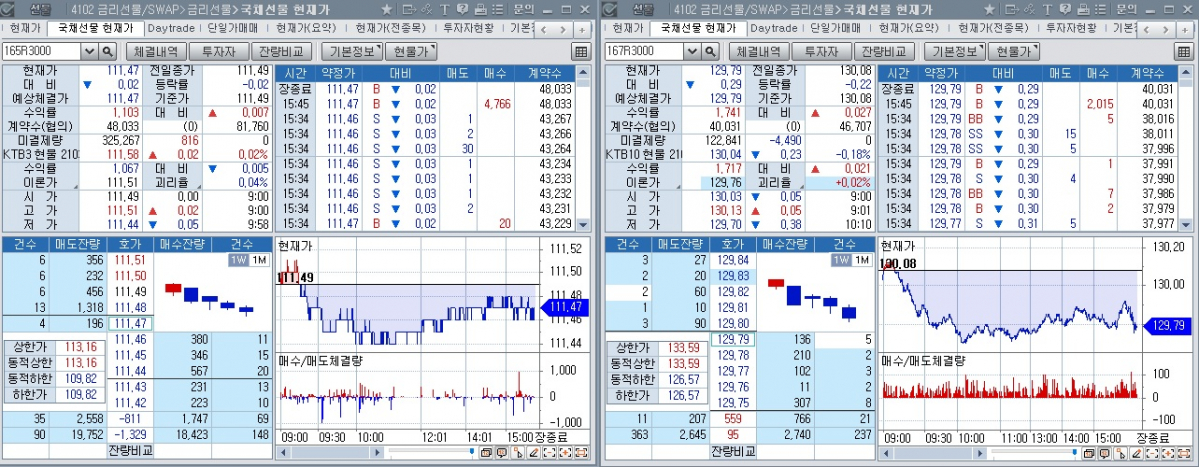The height and width of the screenshot is (467, 1199).
Task: Search symbol with magnifier next to 165R3000
Action: click(x=108, y=51)
